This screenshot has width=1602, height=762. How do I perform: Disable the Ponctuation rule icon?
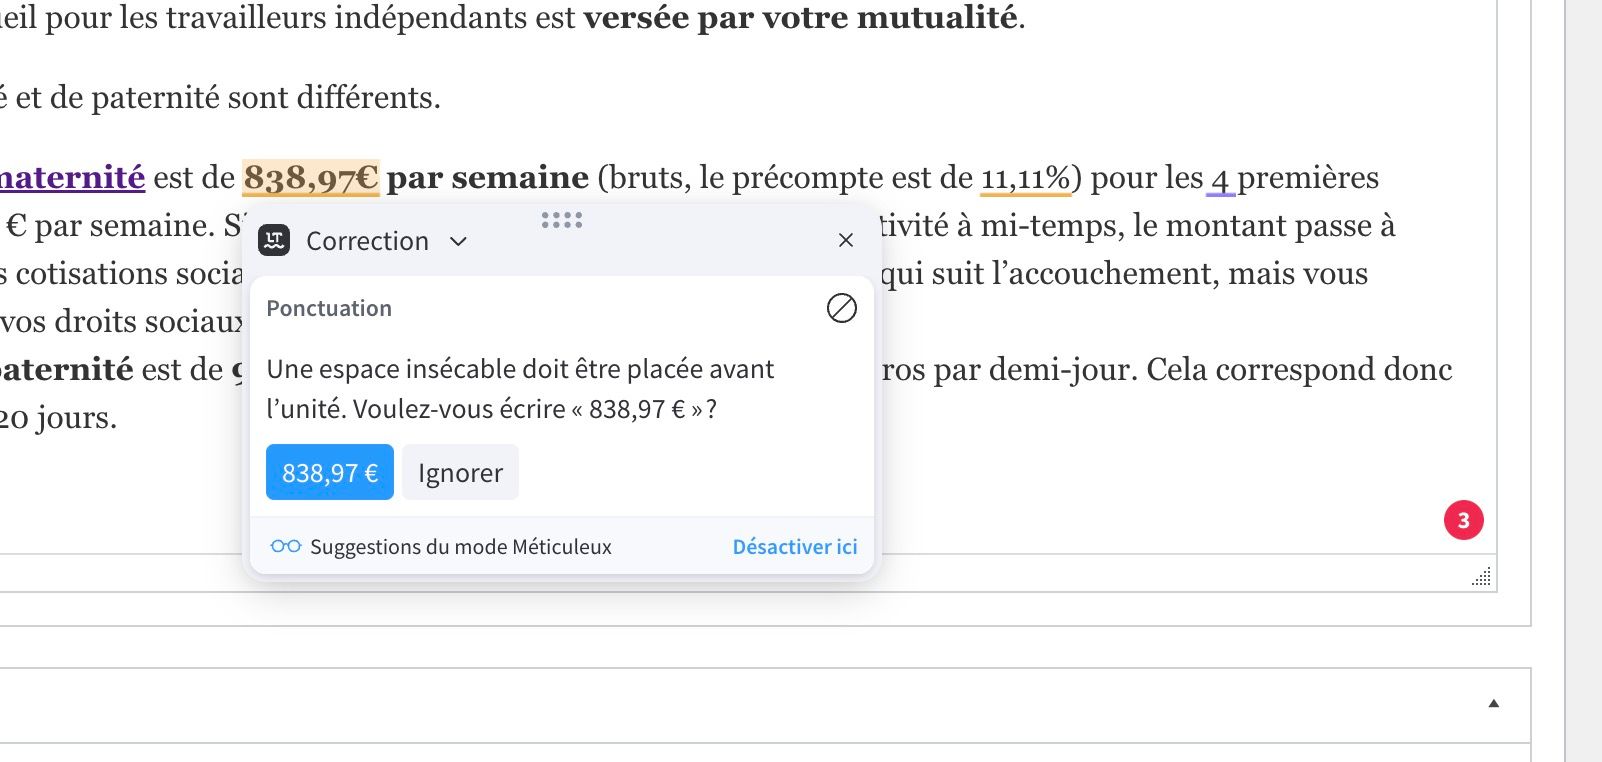tap(842, 308)
